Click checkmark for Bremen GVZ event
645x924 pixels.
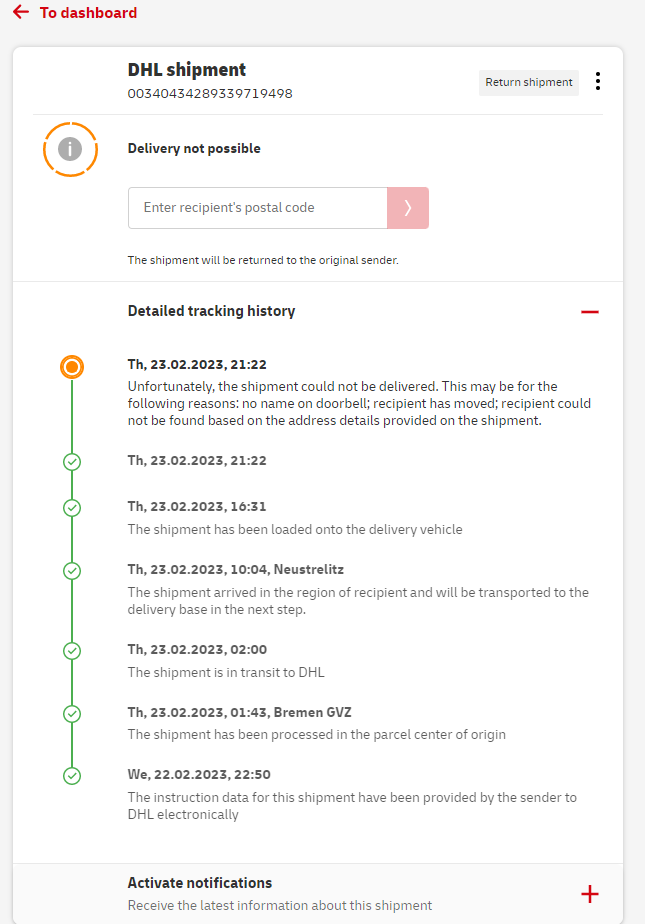[72, 714]
